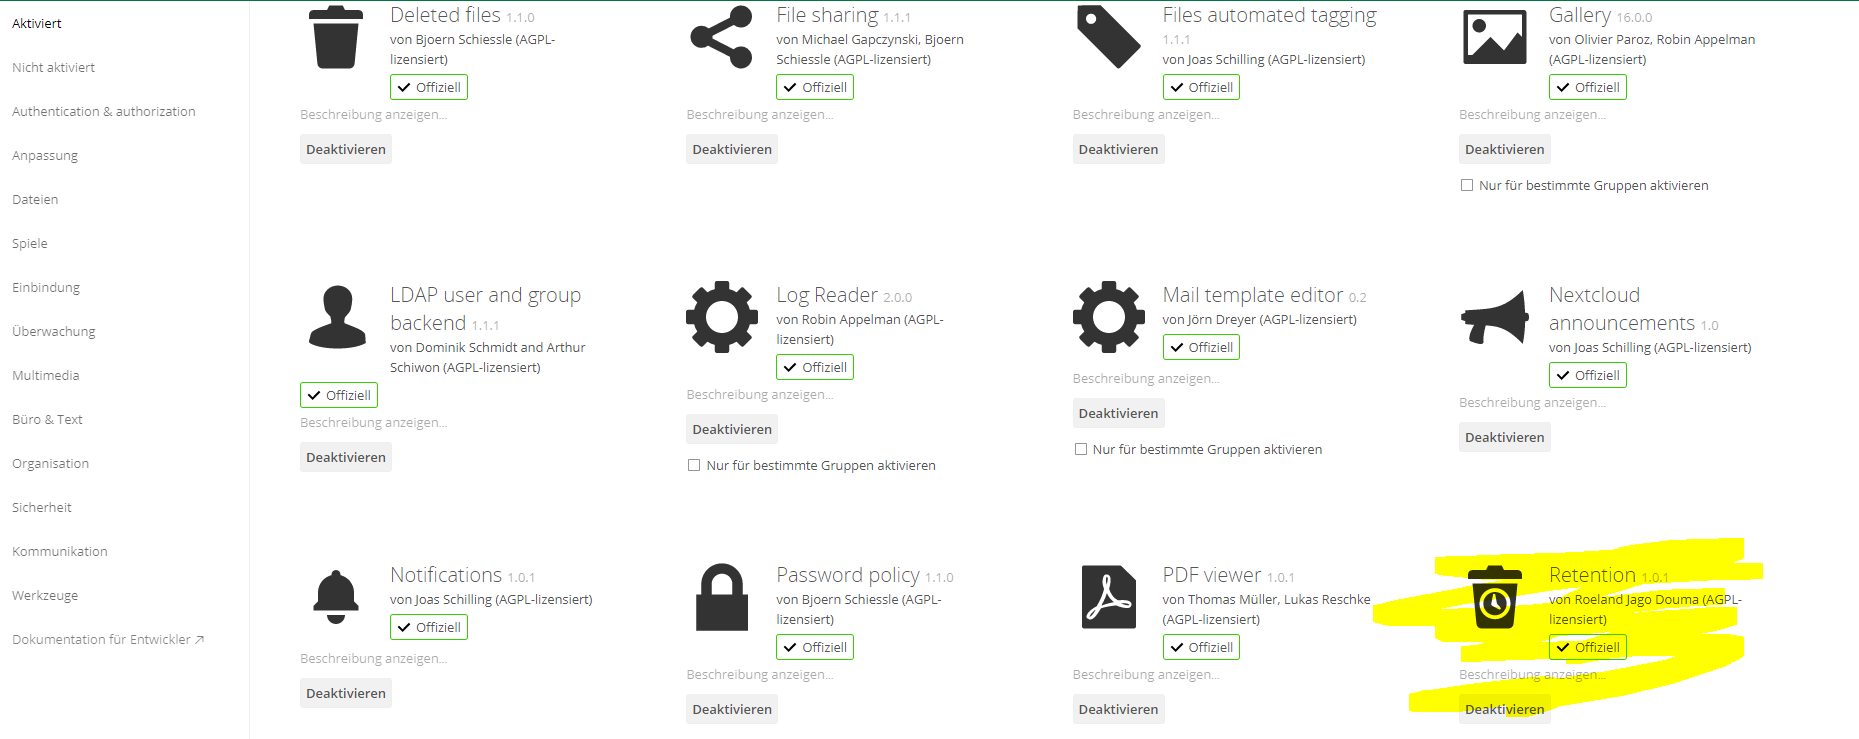This screenshot has height=739, width=1859.
Task: Click the Deleted files trash can icon
Action: click(x=336, y=37)
